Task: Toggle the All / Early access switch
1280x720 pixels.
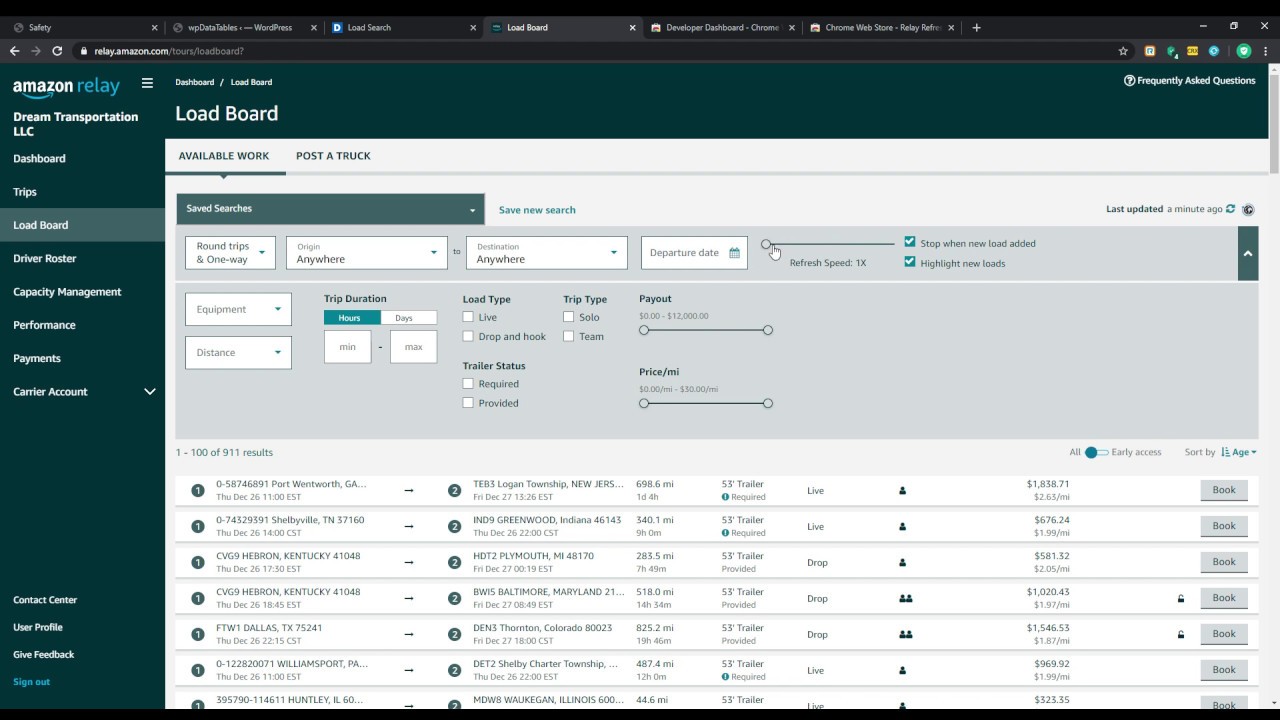Action: tap(1096, 452)
